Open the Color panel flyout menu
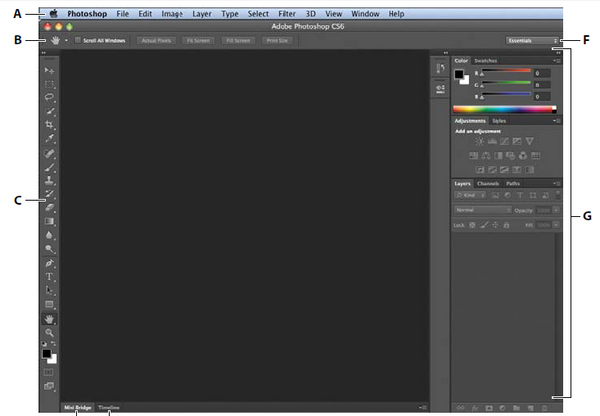 point(557,60)
